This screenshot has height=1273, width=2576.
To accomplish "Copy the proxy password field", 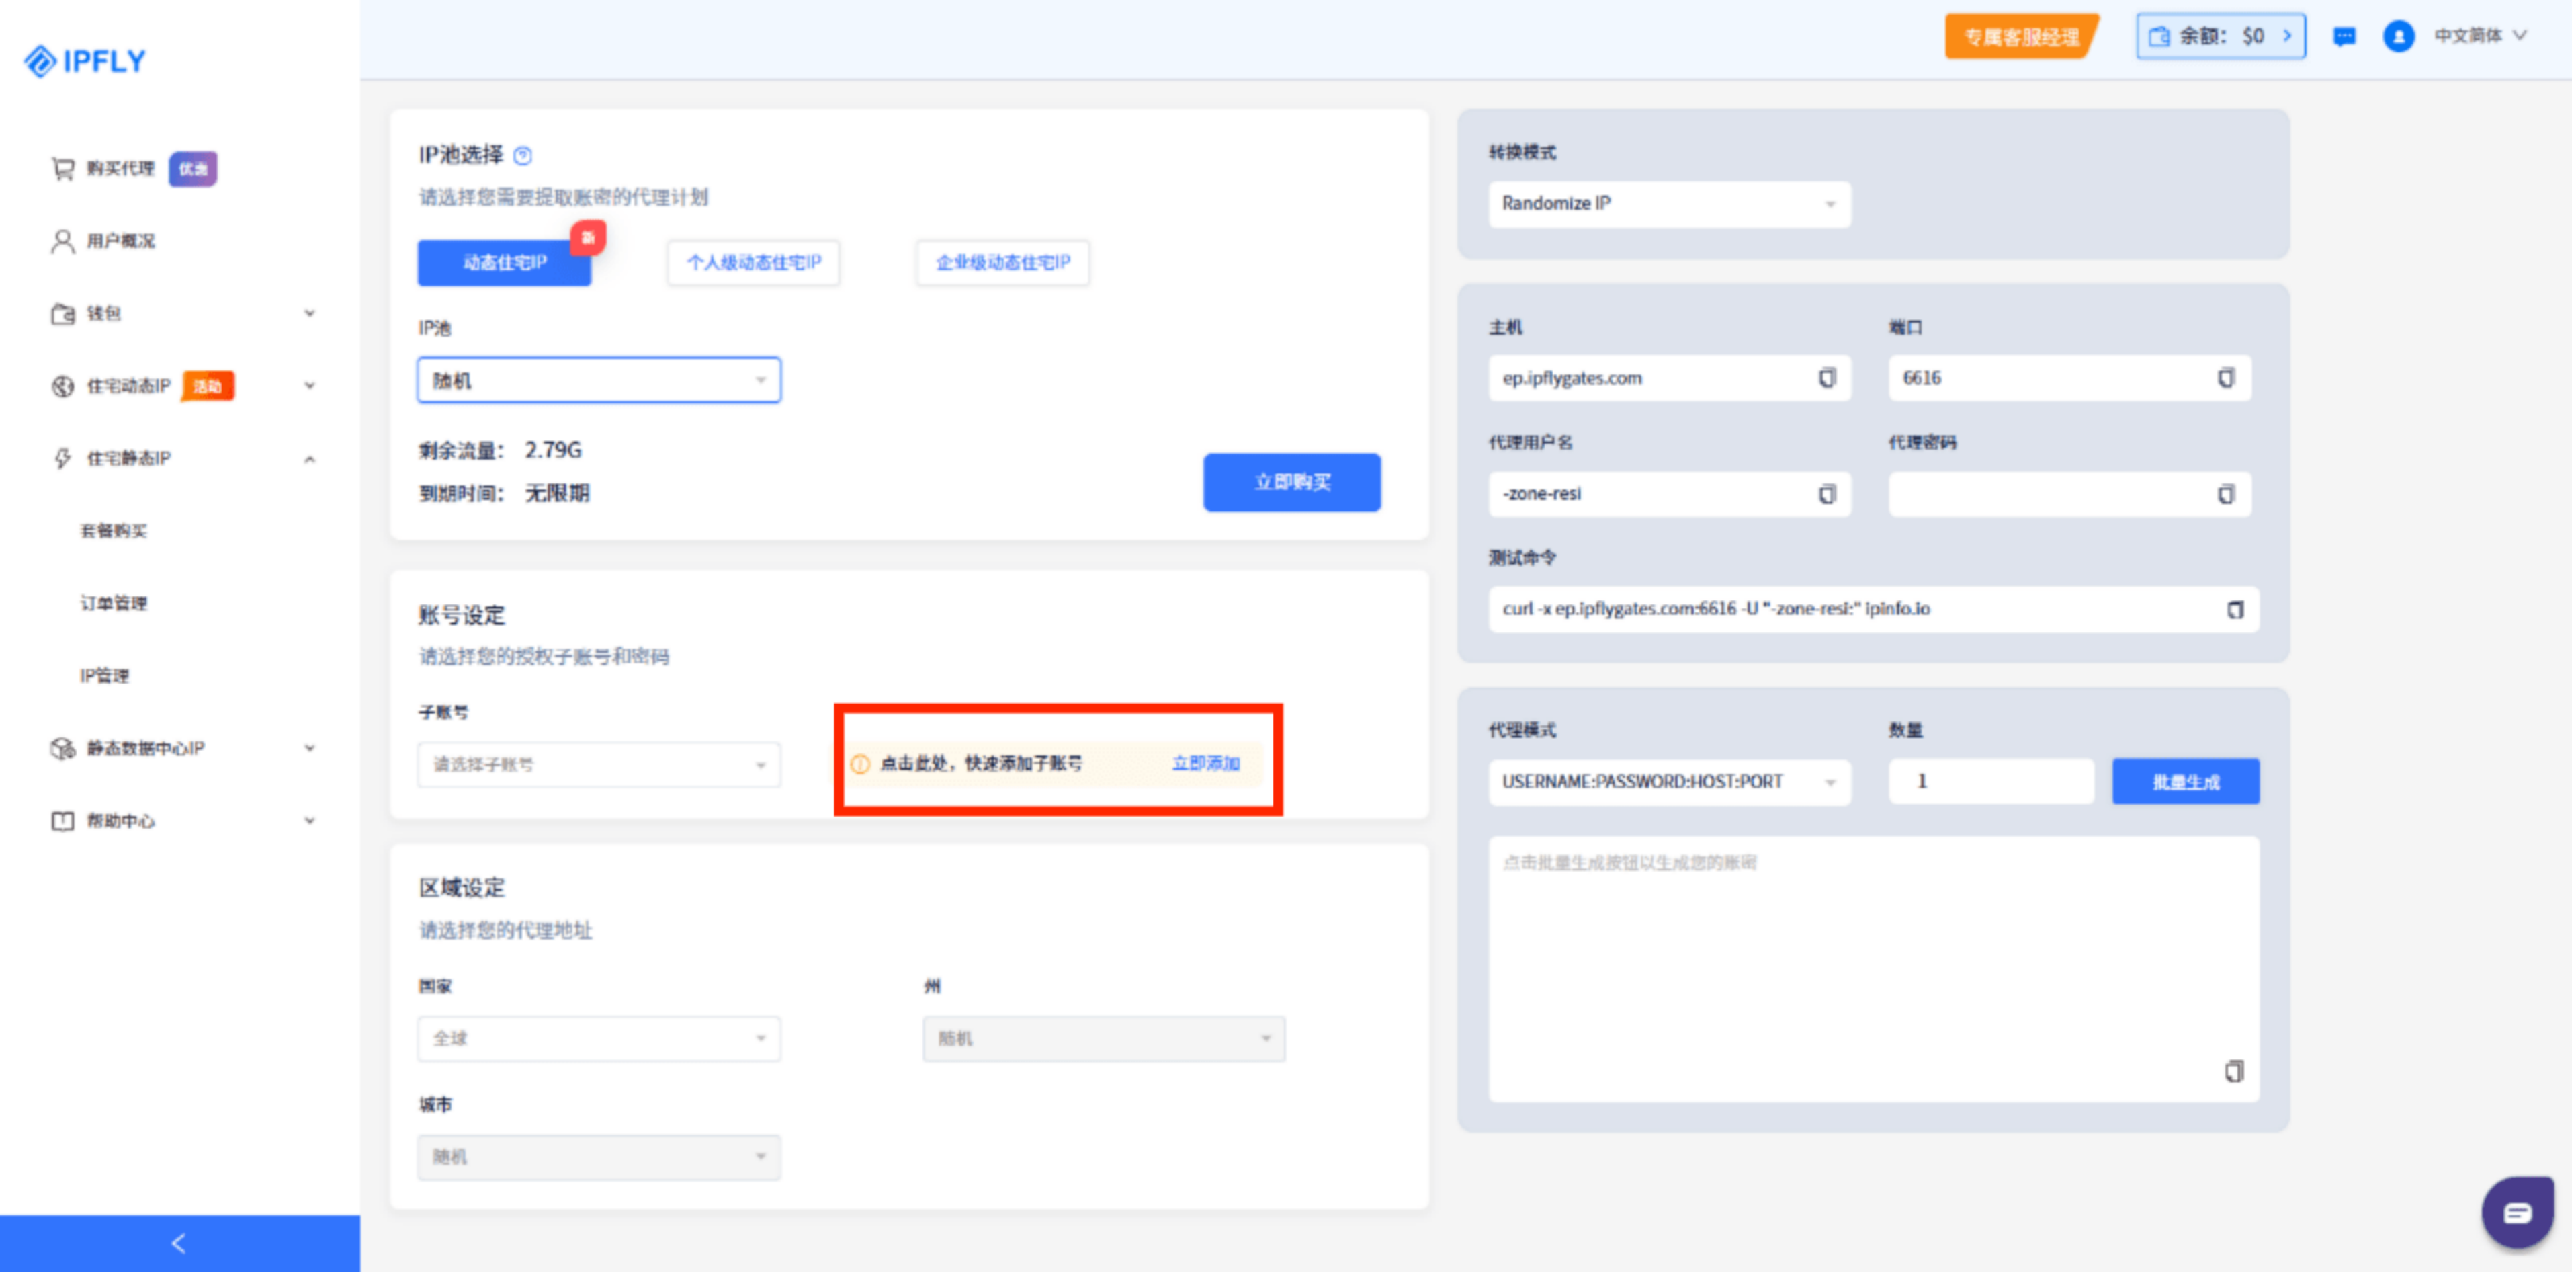I will (2226, 494).
